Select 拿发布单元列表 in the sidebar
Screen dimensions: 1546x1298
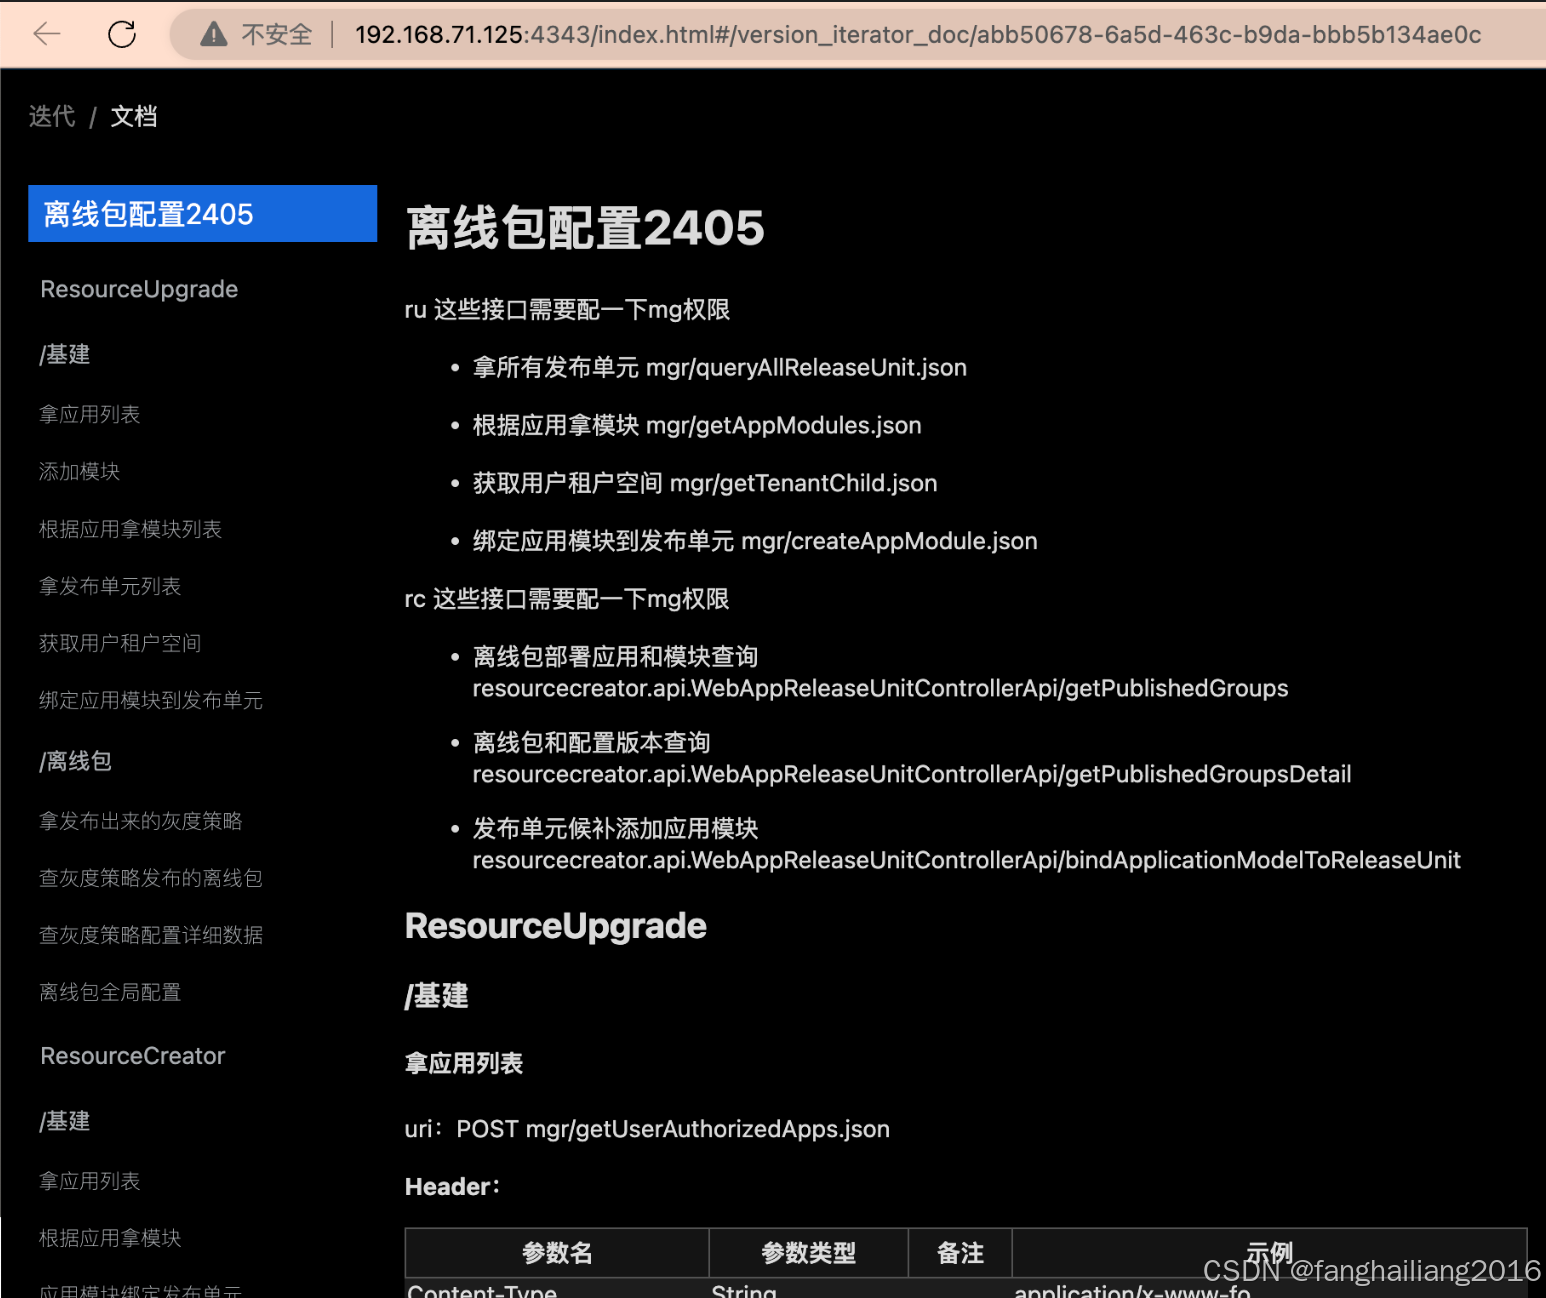[x=110, y=586]
